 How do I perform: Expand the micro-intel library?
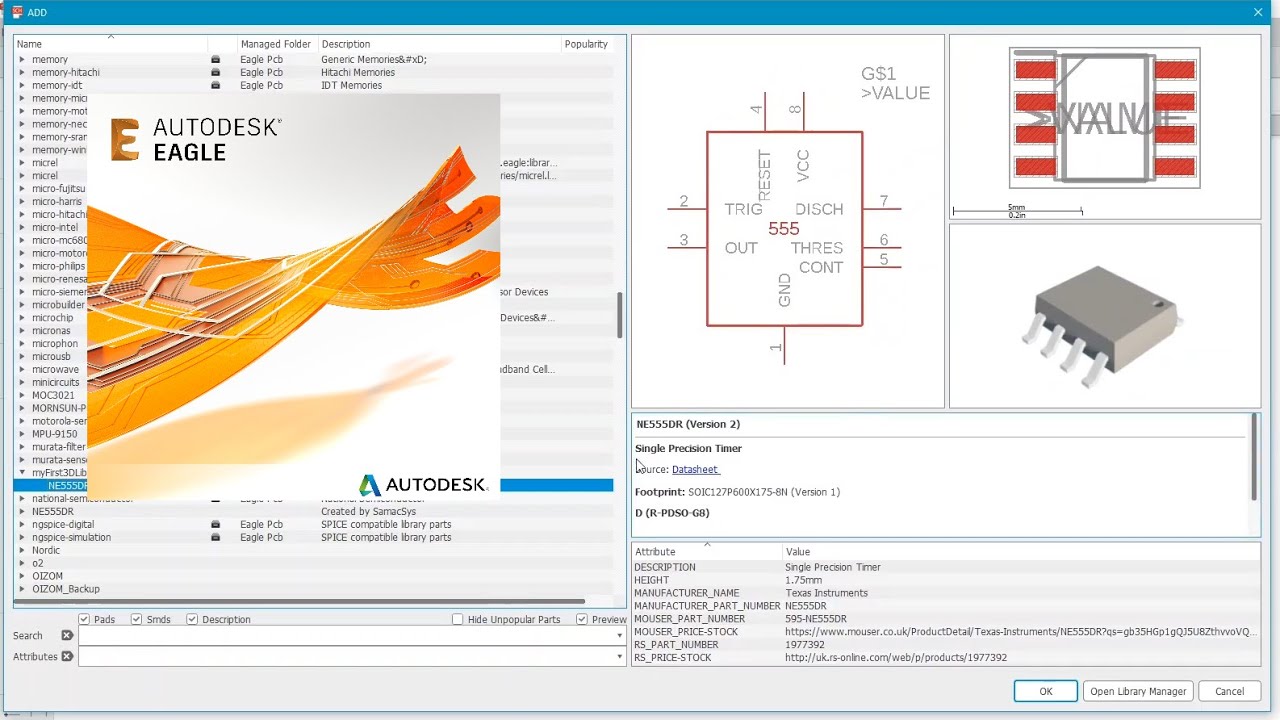pyautogui.click(x=22, y=228)
